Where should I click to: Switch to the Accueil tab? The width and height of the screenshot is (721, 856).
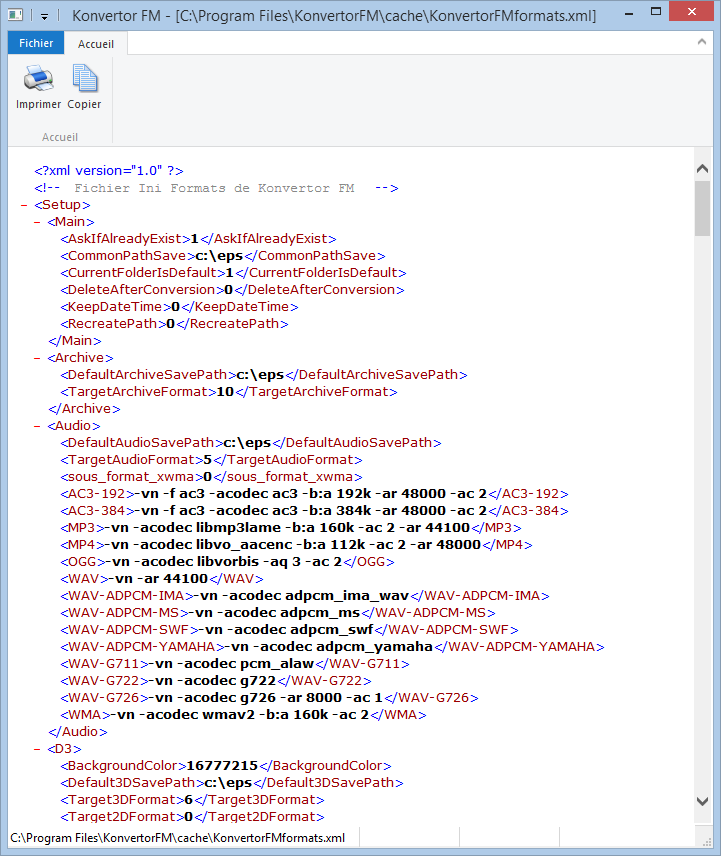click(x=96, y=44)
